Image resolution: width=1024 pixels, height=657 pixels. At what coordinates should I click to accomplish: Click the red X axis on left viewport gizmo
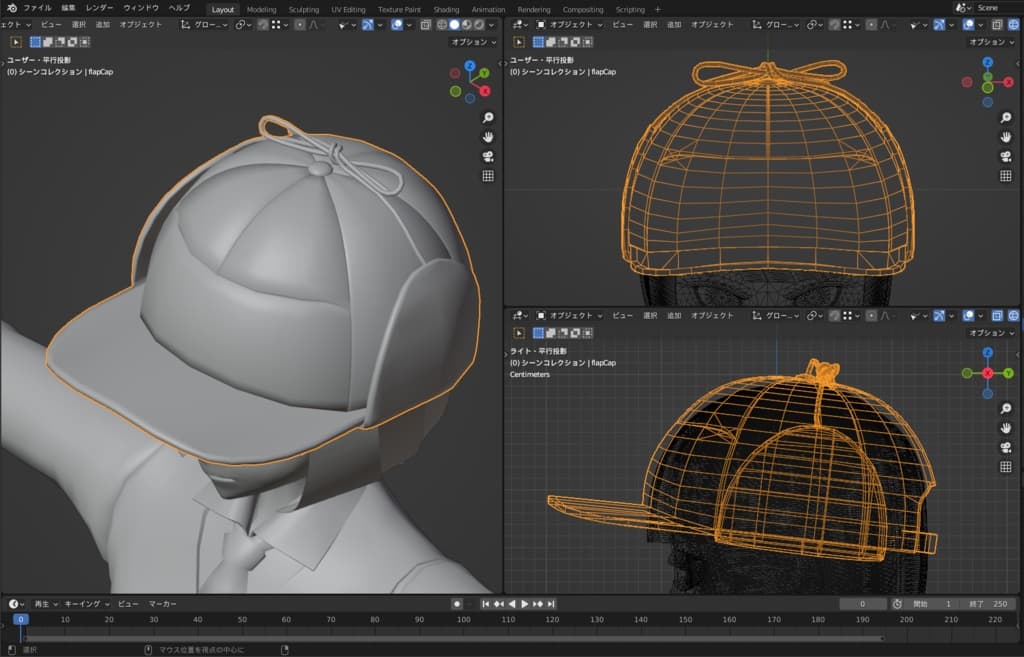(x=485, y=91)
